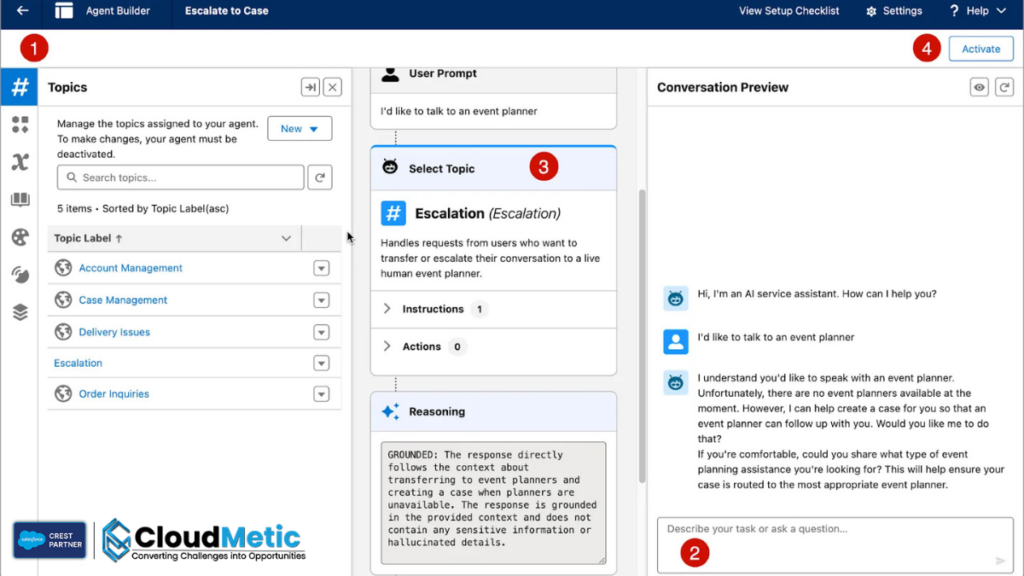
Task: Reset the Conversation Preview
Action: pos(1005,88)
